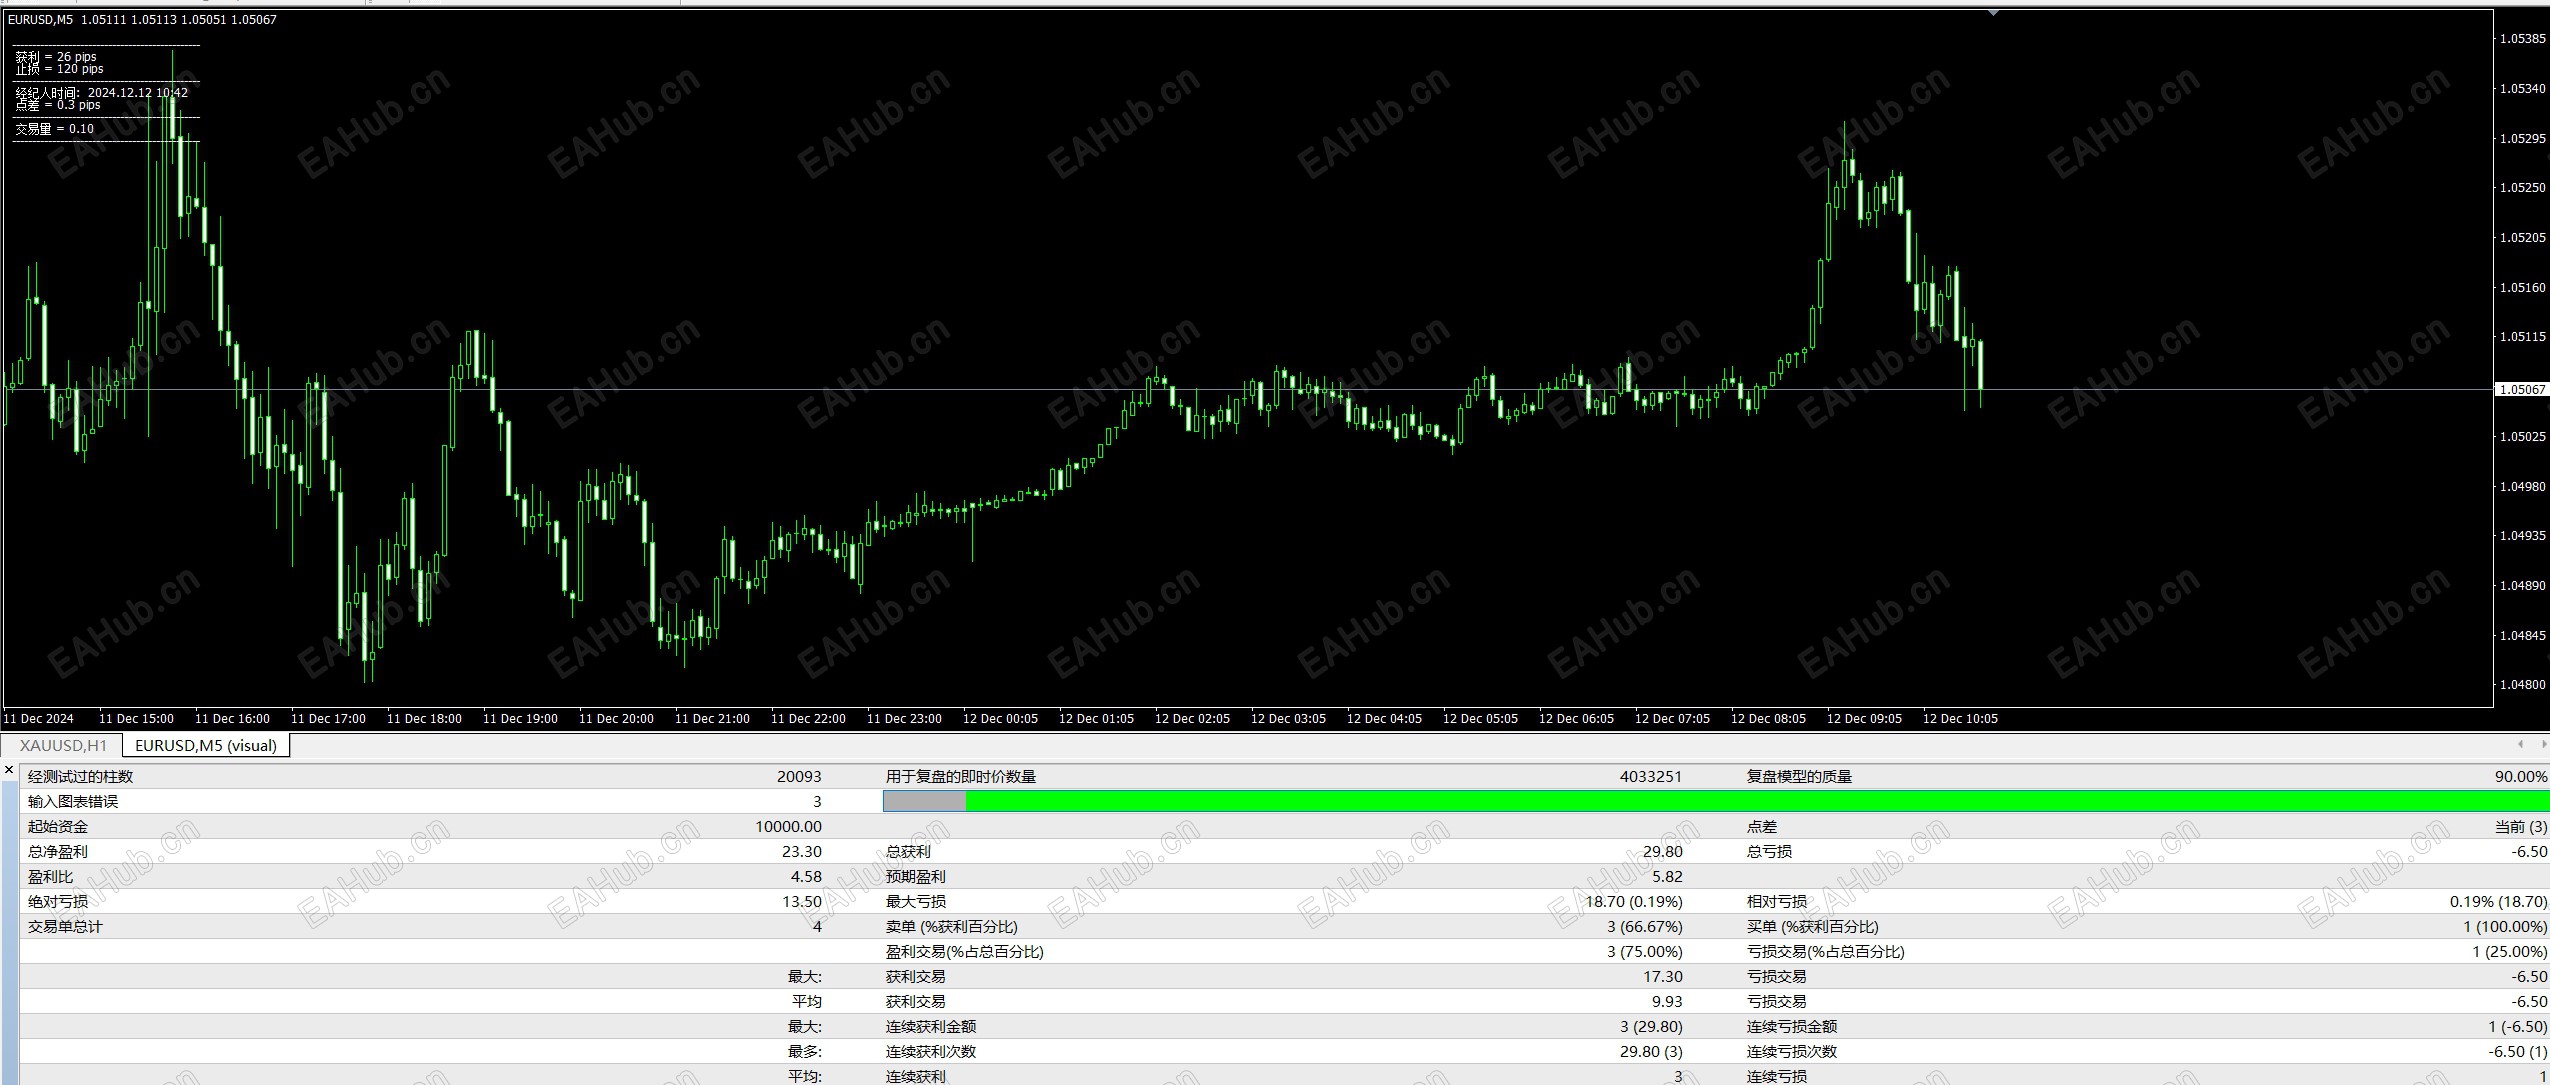Select the EURUSD,M5 (visual) chart tab
The width and height of the screenshot is (2550, 1085).
(206, 745)
